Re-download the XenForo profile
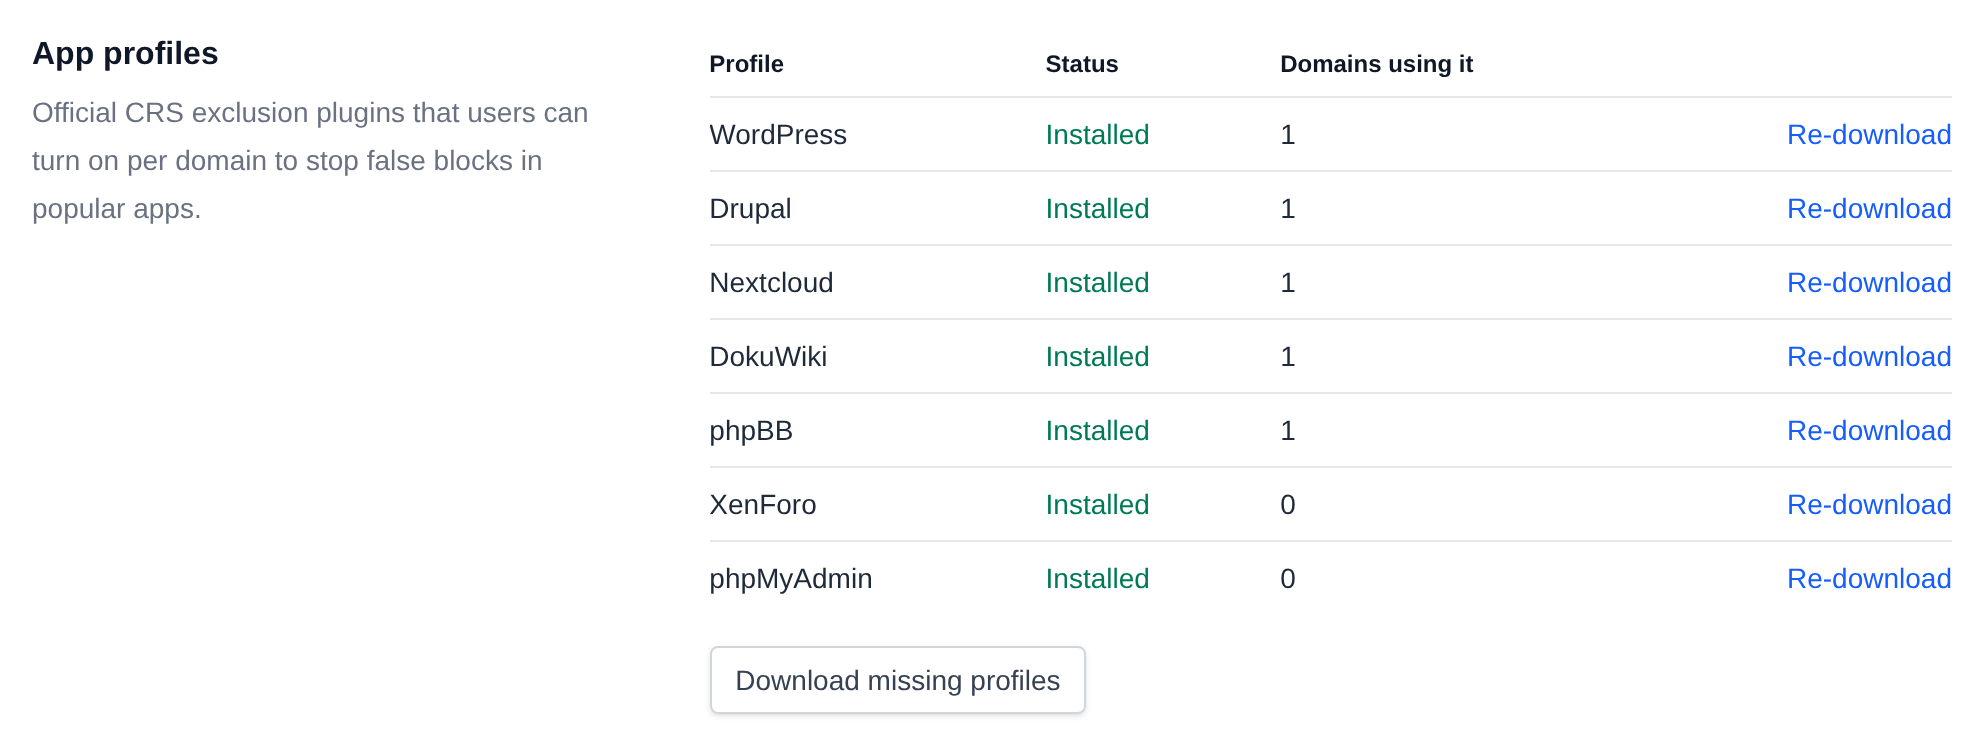 [1869, 505]
